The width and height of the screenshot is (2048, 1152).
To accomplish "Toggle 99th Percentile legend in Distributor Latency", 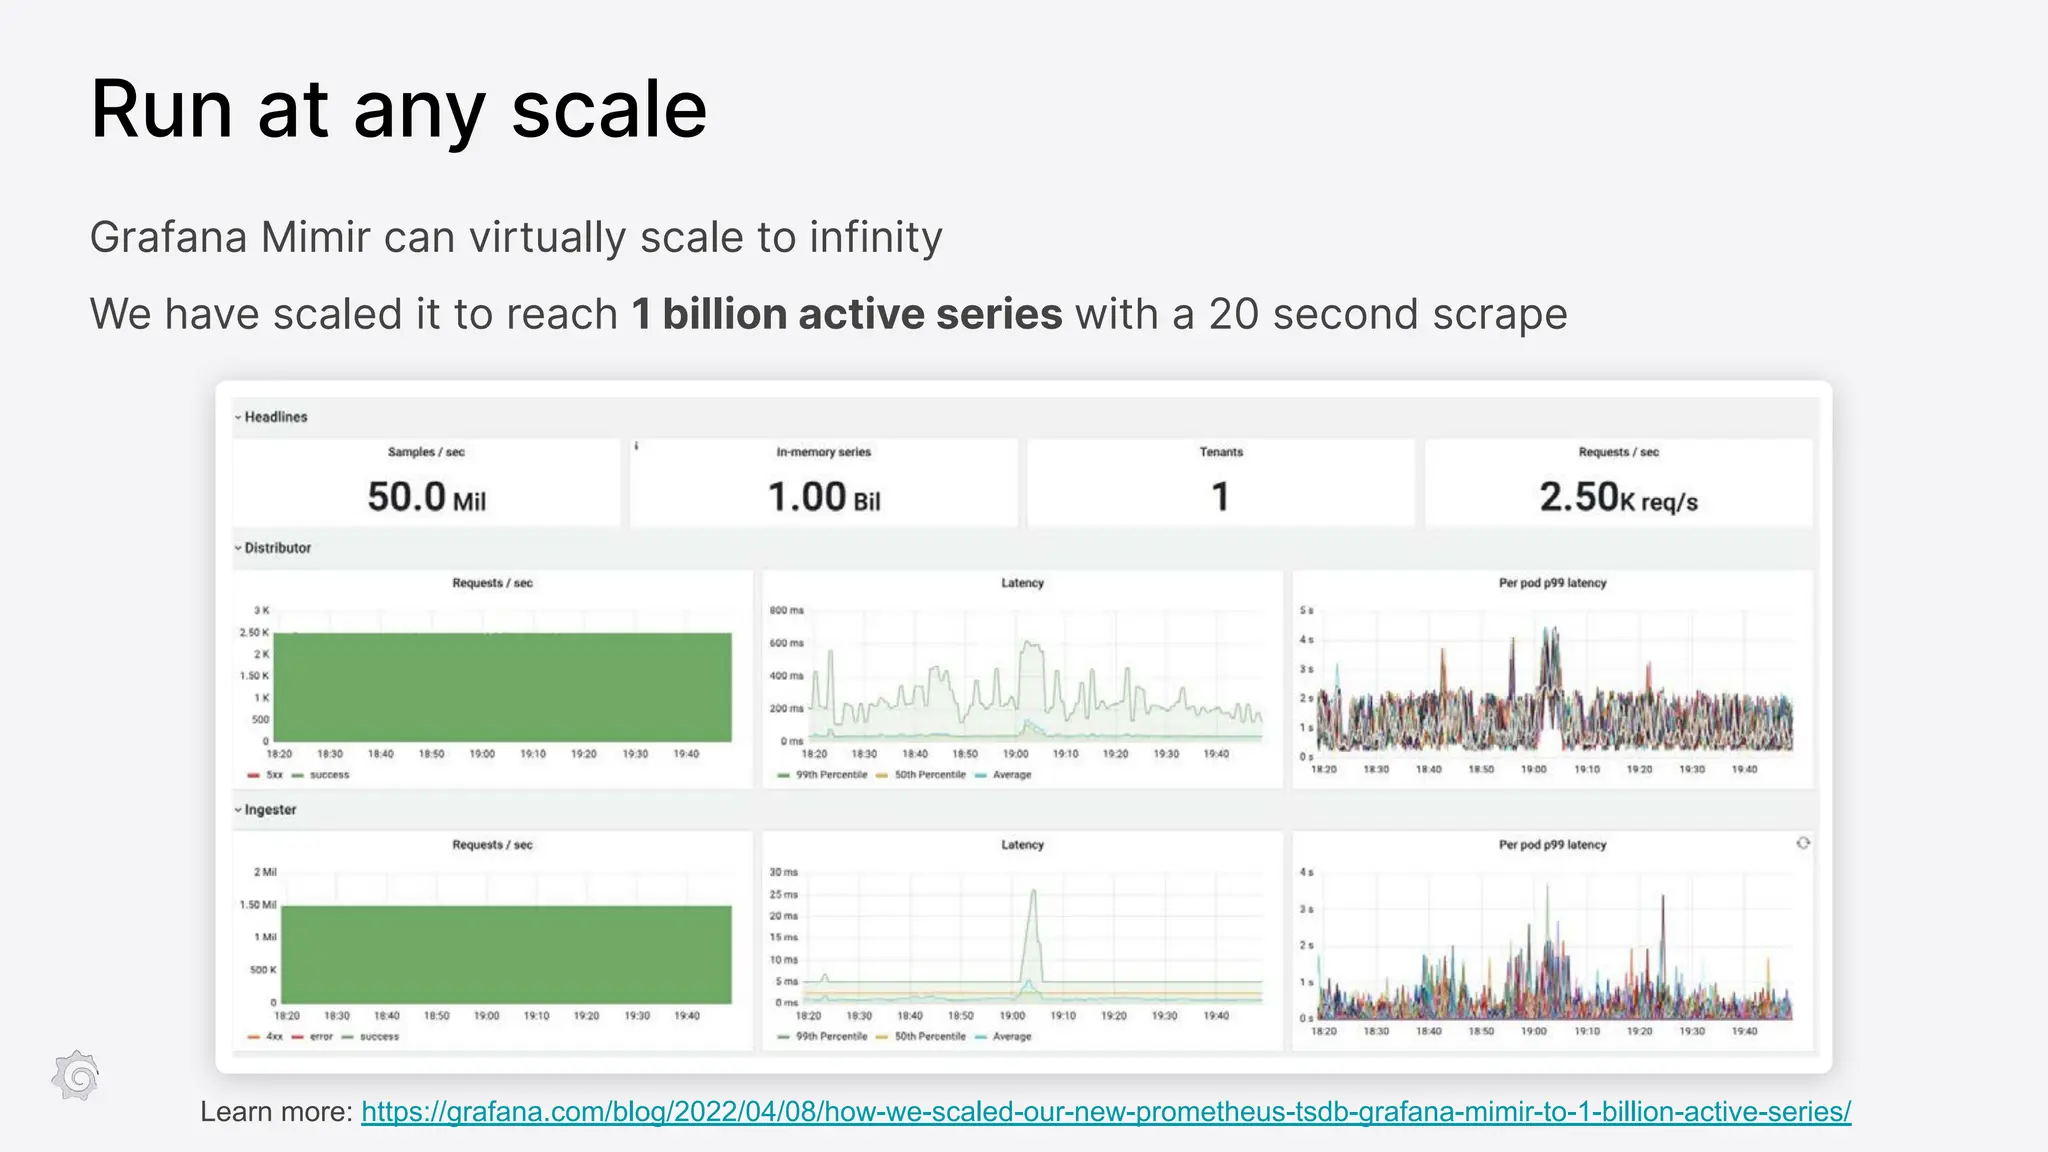I will tap(822, 775).
